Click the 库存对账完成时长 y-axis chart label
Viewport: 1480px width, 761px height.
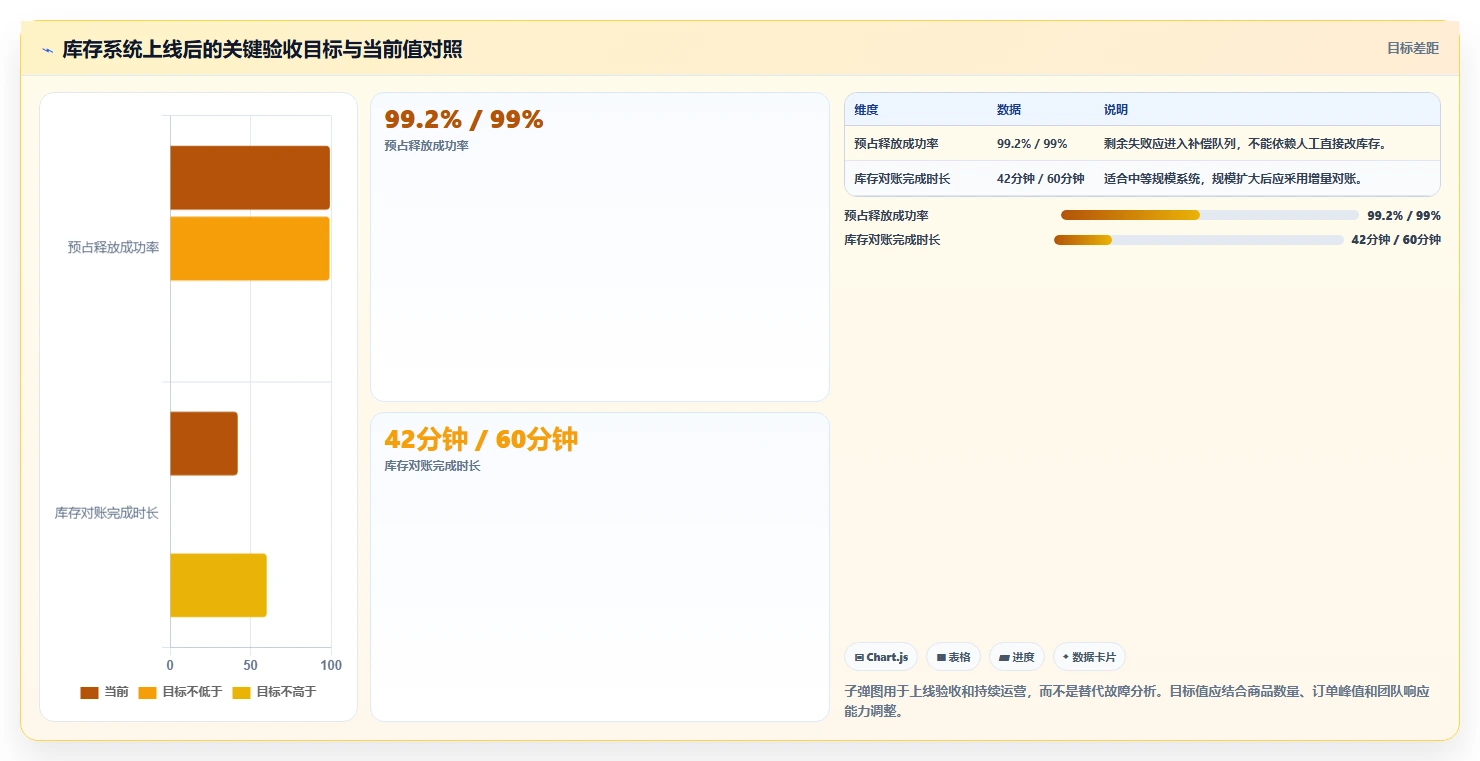pos(106,513)
